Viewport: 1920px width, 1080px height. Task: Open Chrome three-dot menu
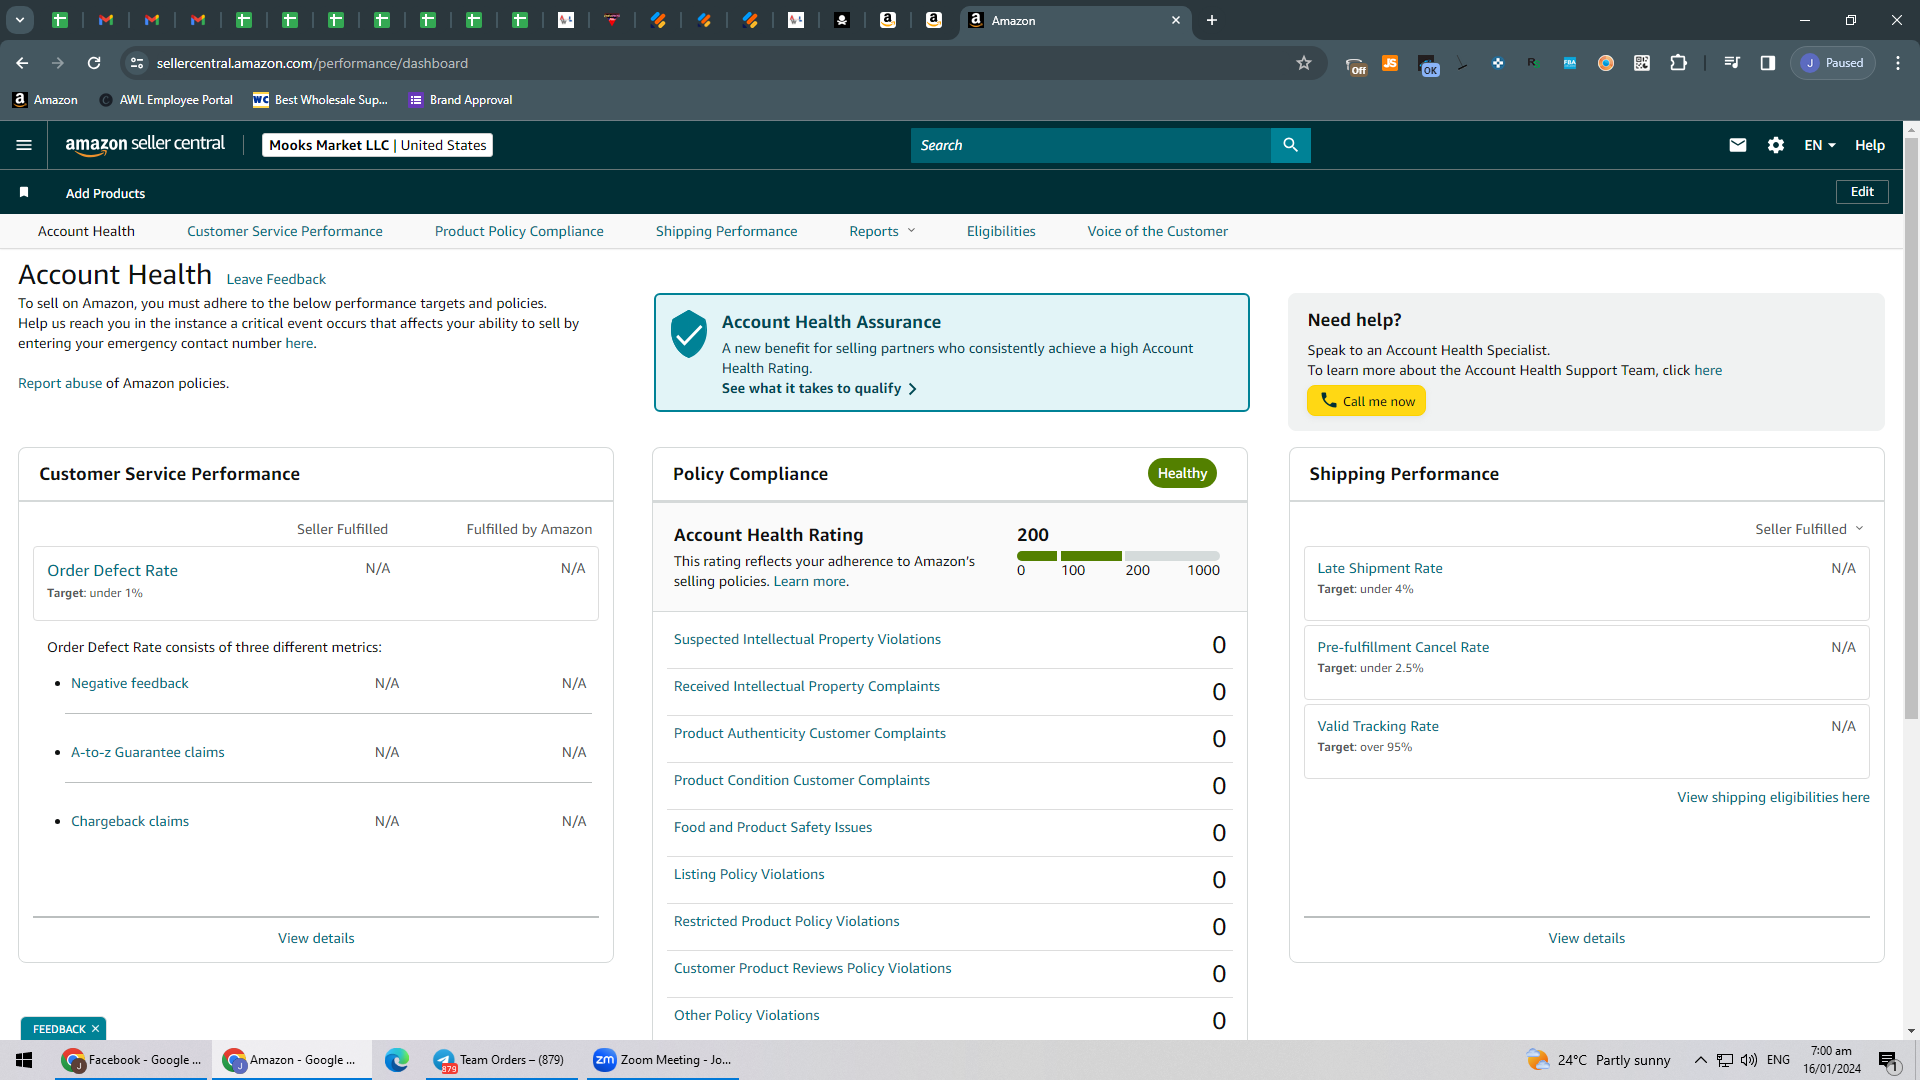click(x=1898, y=63)
